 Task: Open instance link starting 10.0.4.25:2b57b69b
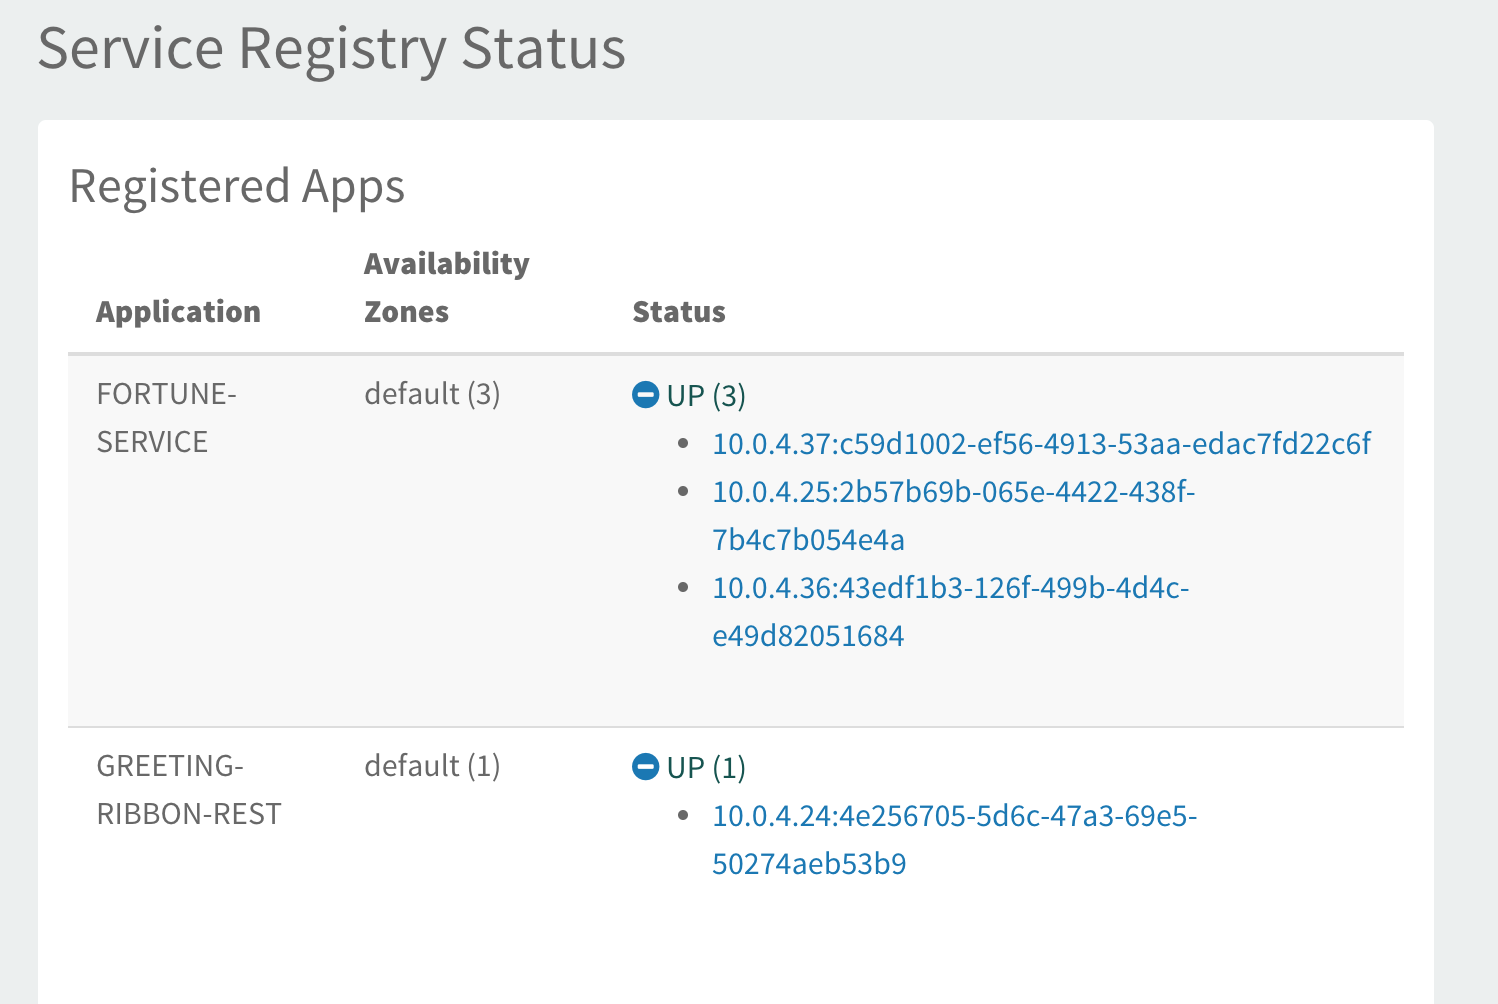(953, 516)
